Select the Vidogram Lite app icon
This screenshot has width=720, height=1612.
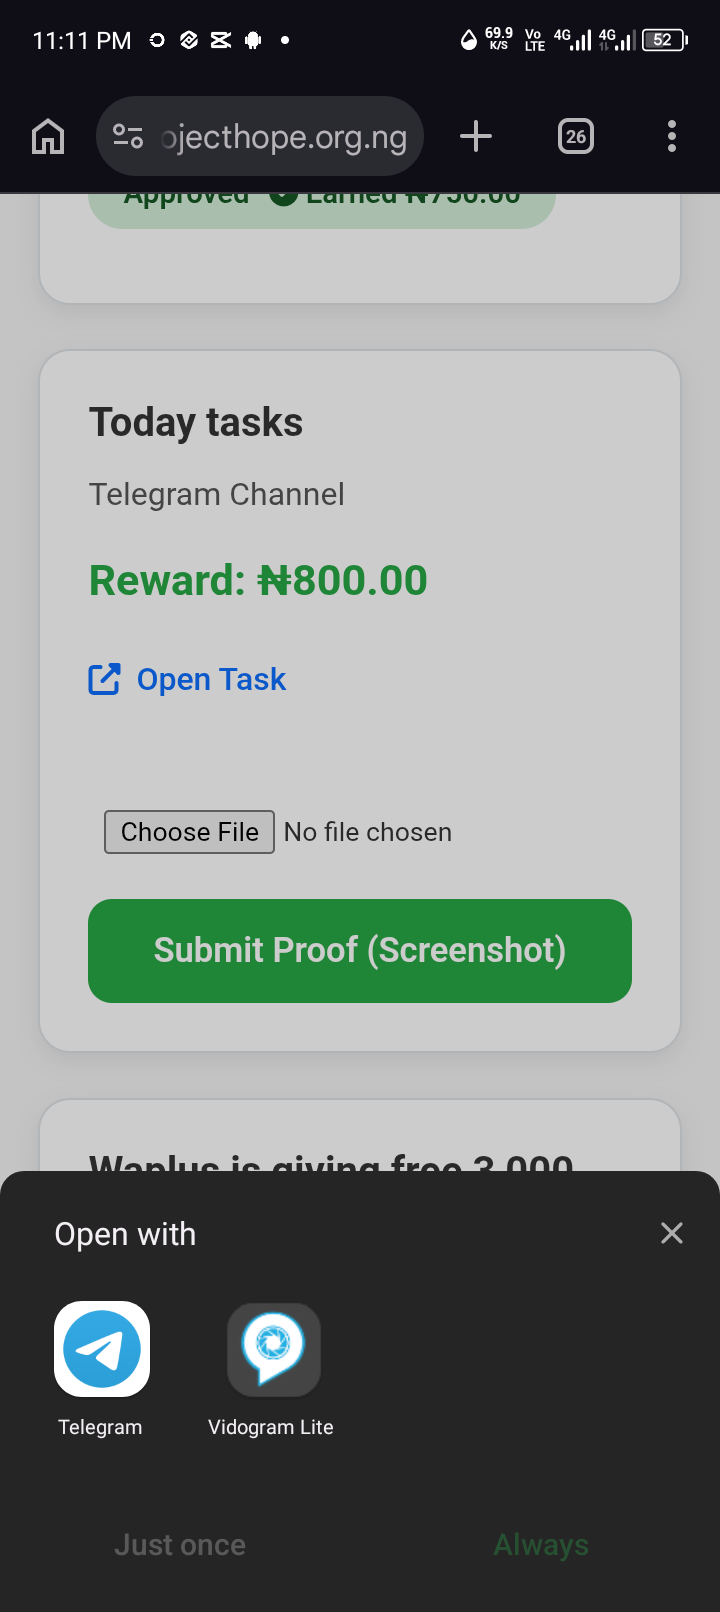tap(273, 1349)
